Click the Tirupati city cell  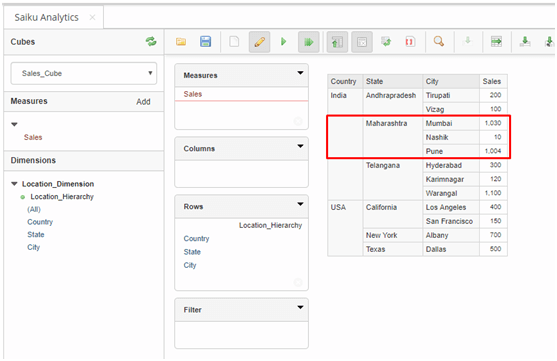pyautogui.click(x=451, y=95)
